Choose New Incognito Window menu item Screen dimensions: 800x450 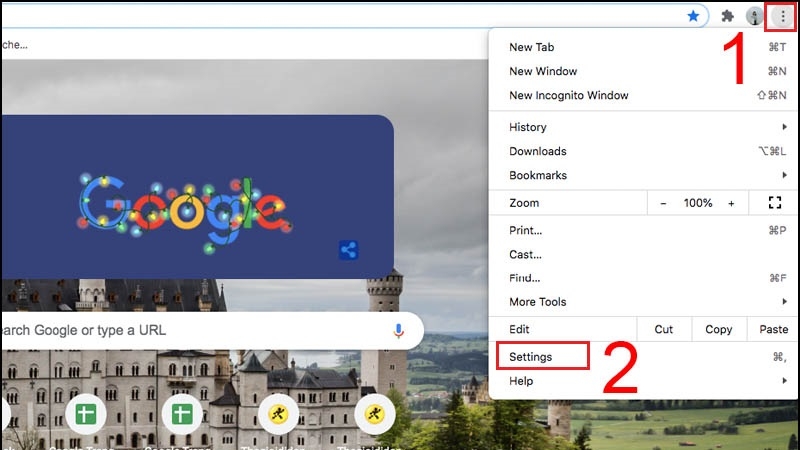[x=568, y=96]
